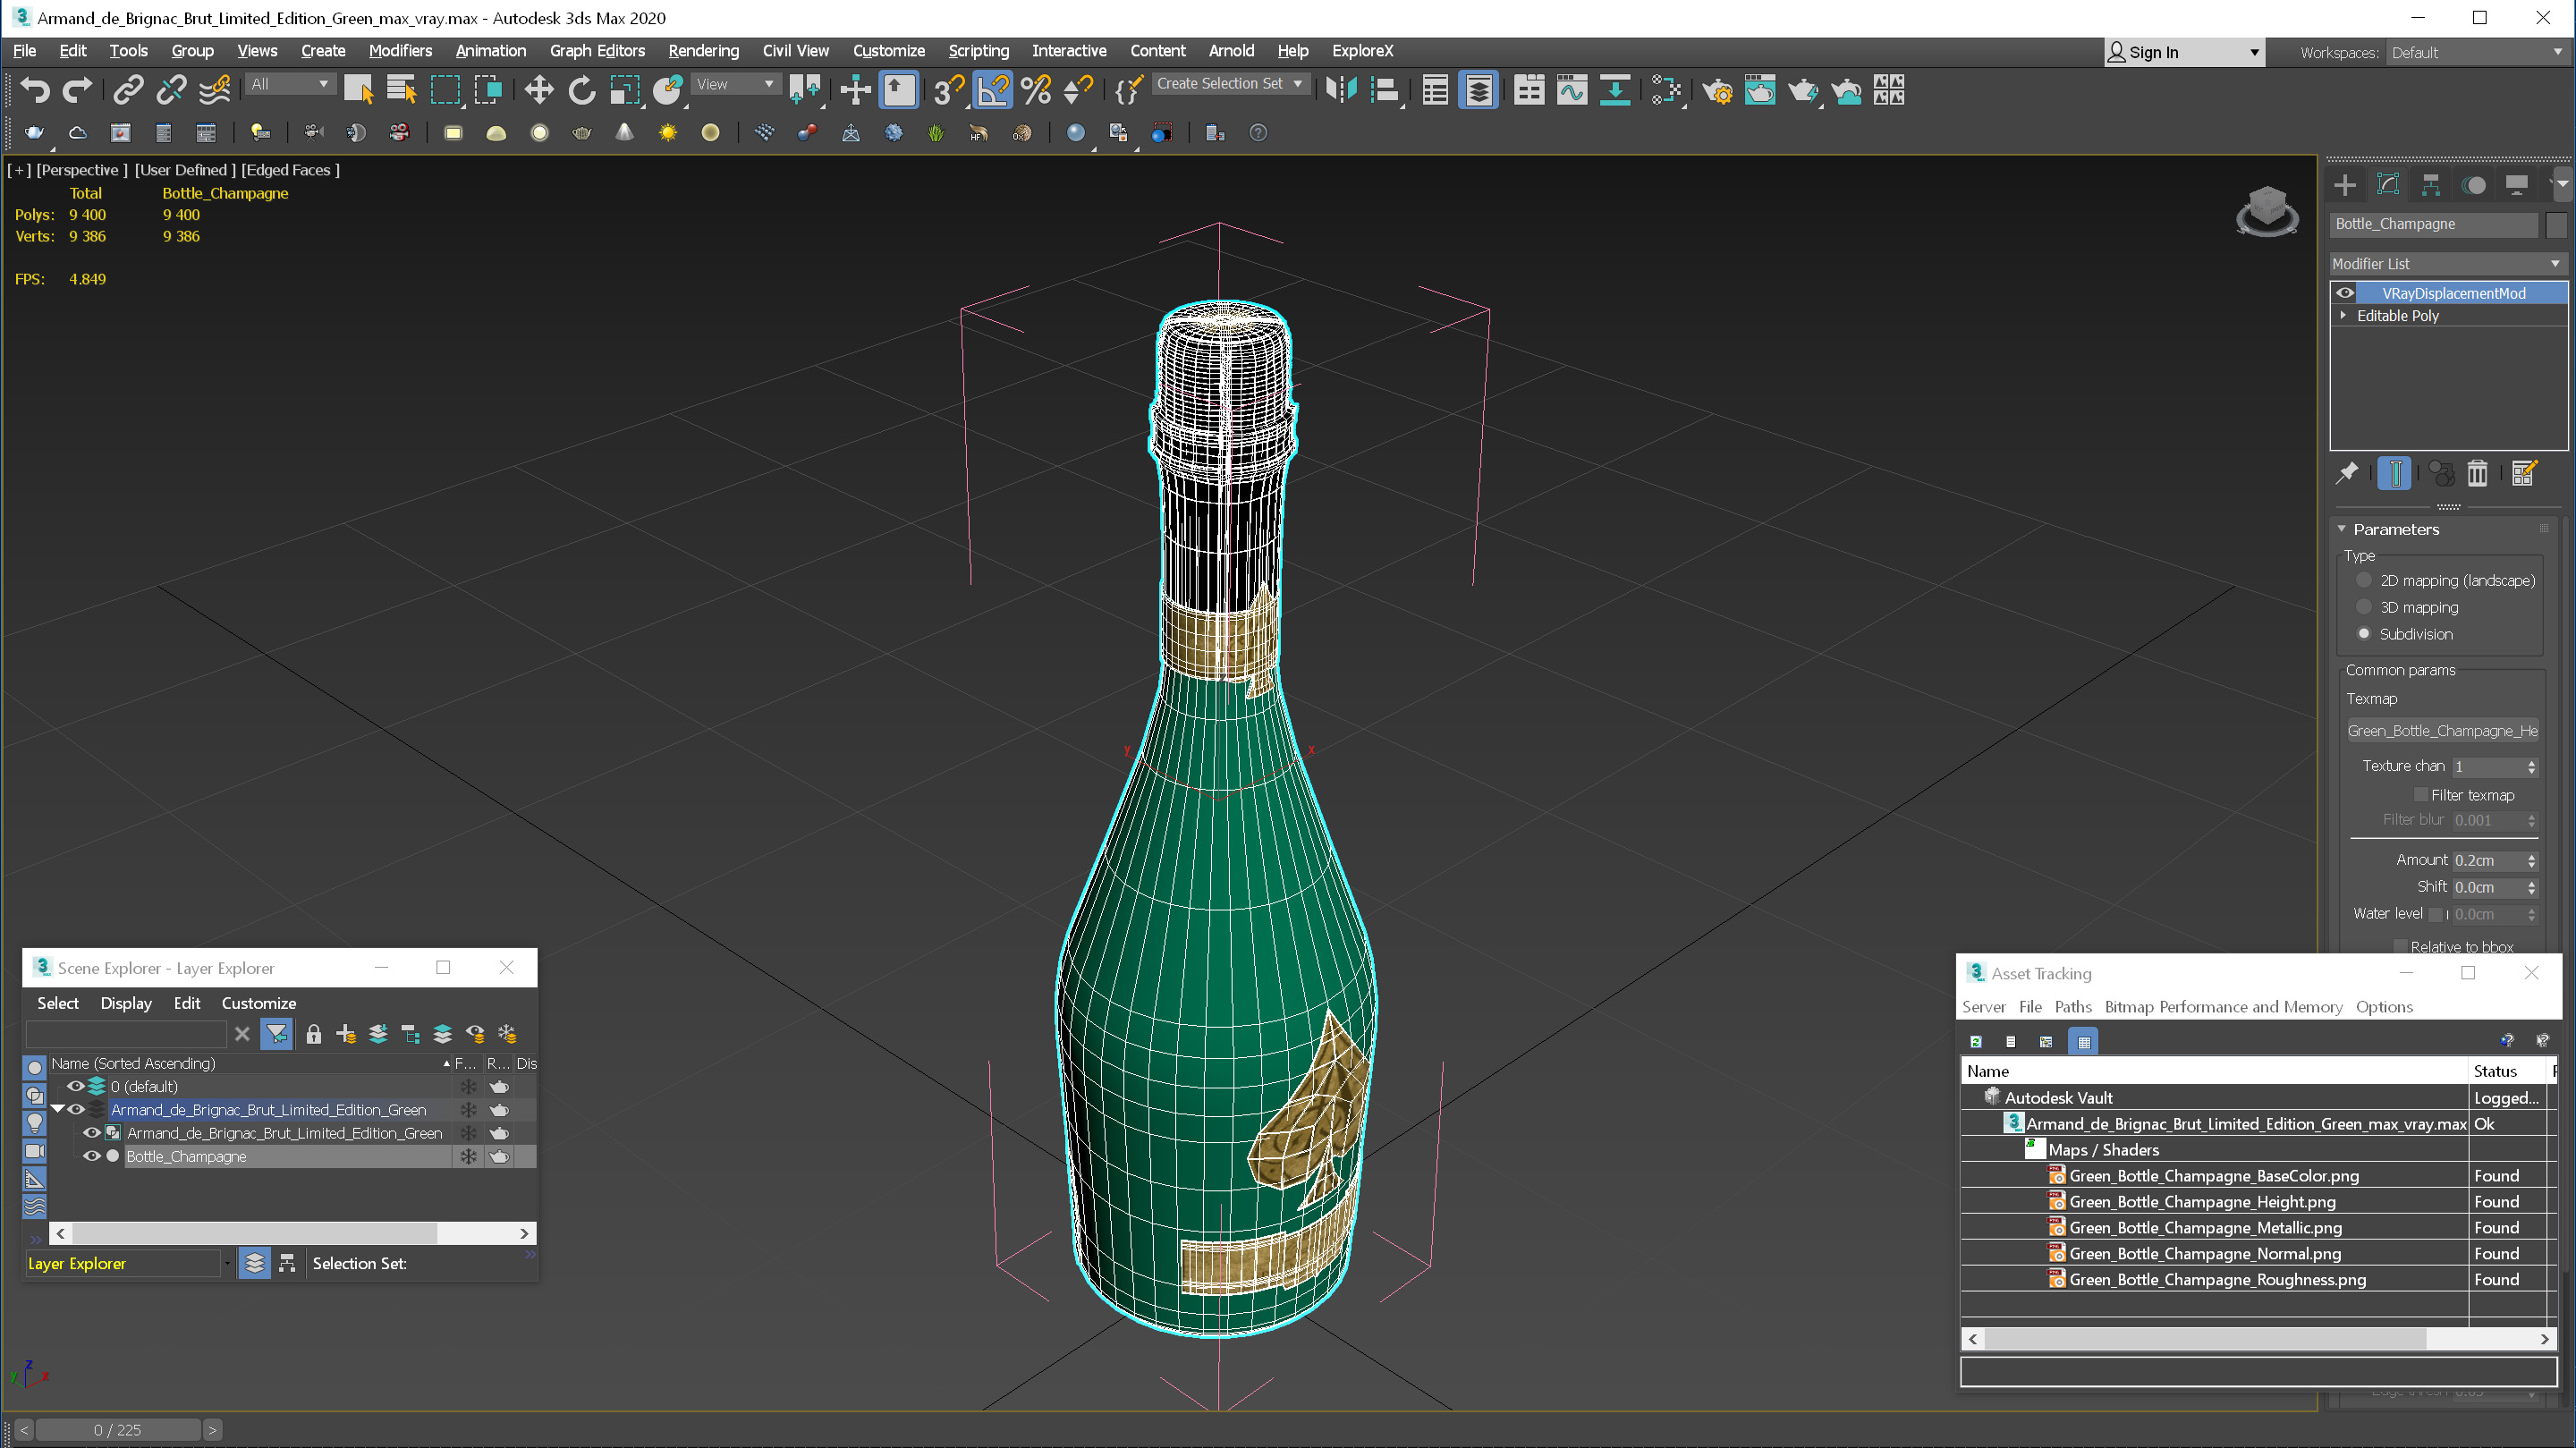The image size is (2576, 1448).
Task: Hide the 0 (default) layer eye
Action: 75,1087
